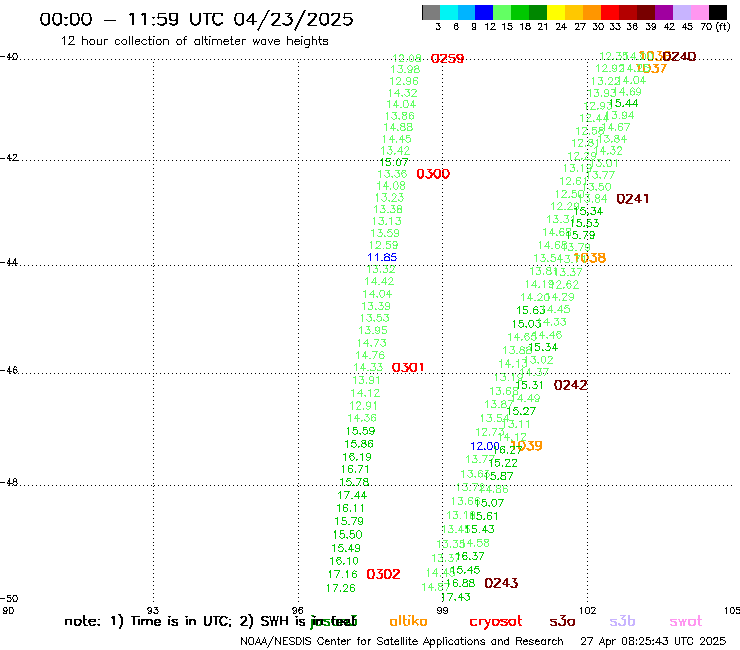The width and height of the screenshot is (740, 650).
Task: Click the longitude axis label 99
Action: coord(442,610)
